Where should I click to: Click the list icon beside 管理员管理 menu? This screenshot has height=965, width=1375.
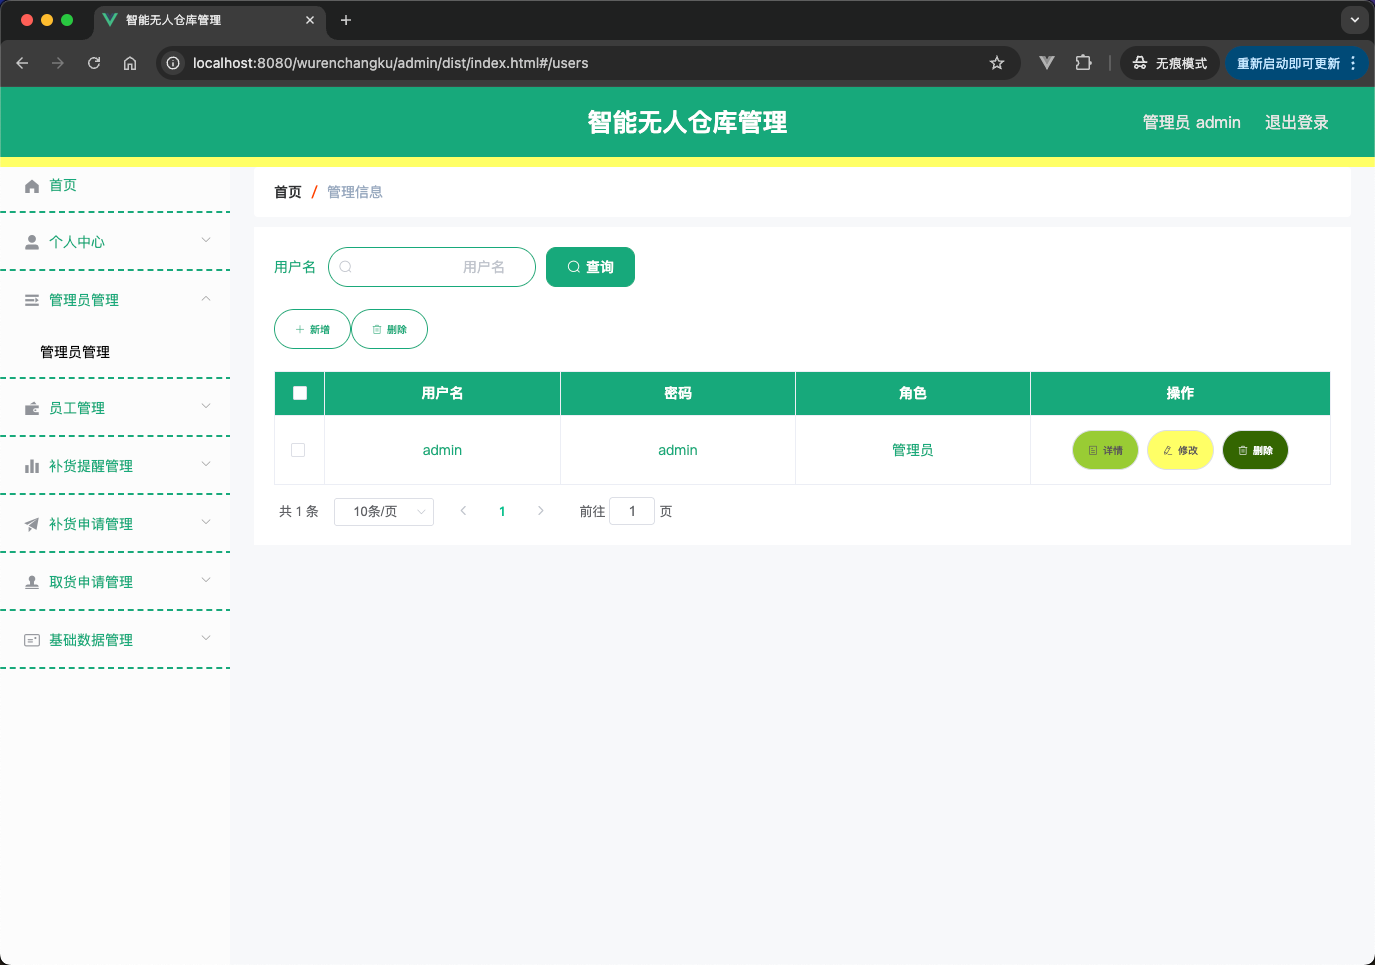click(x=32, y=300)
